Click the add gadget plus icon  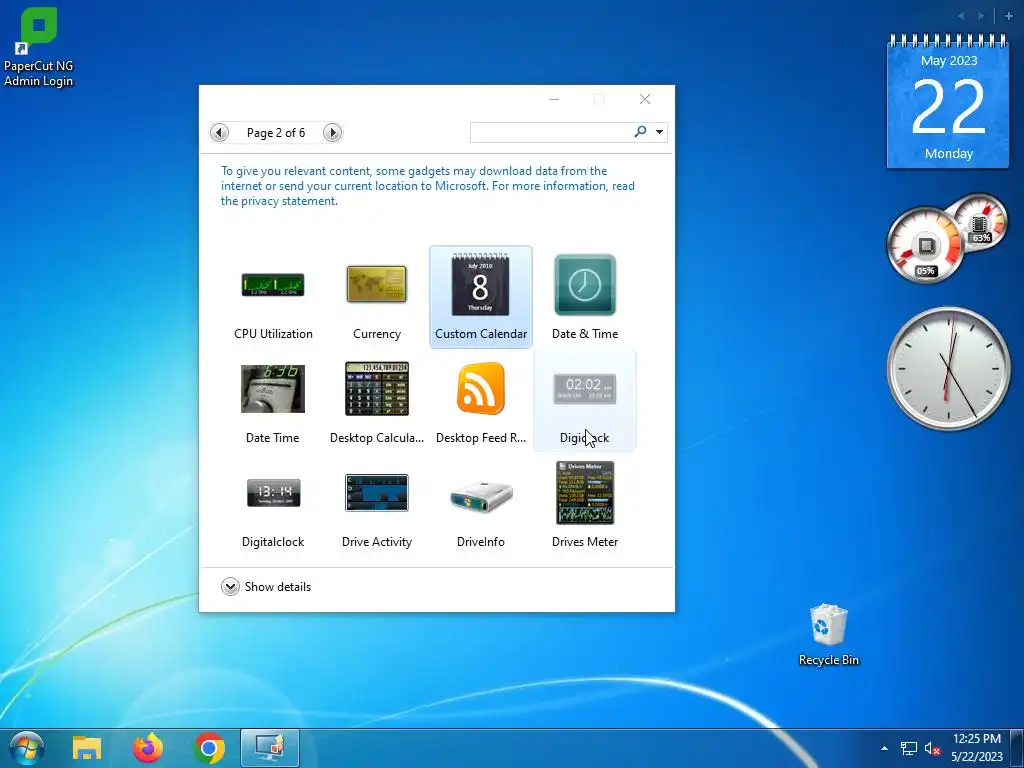[x=1009, y=16]
